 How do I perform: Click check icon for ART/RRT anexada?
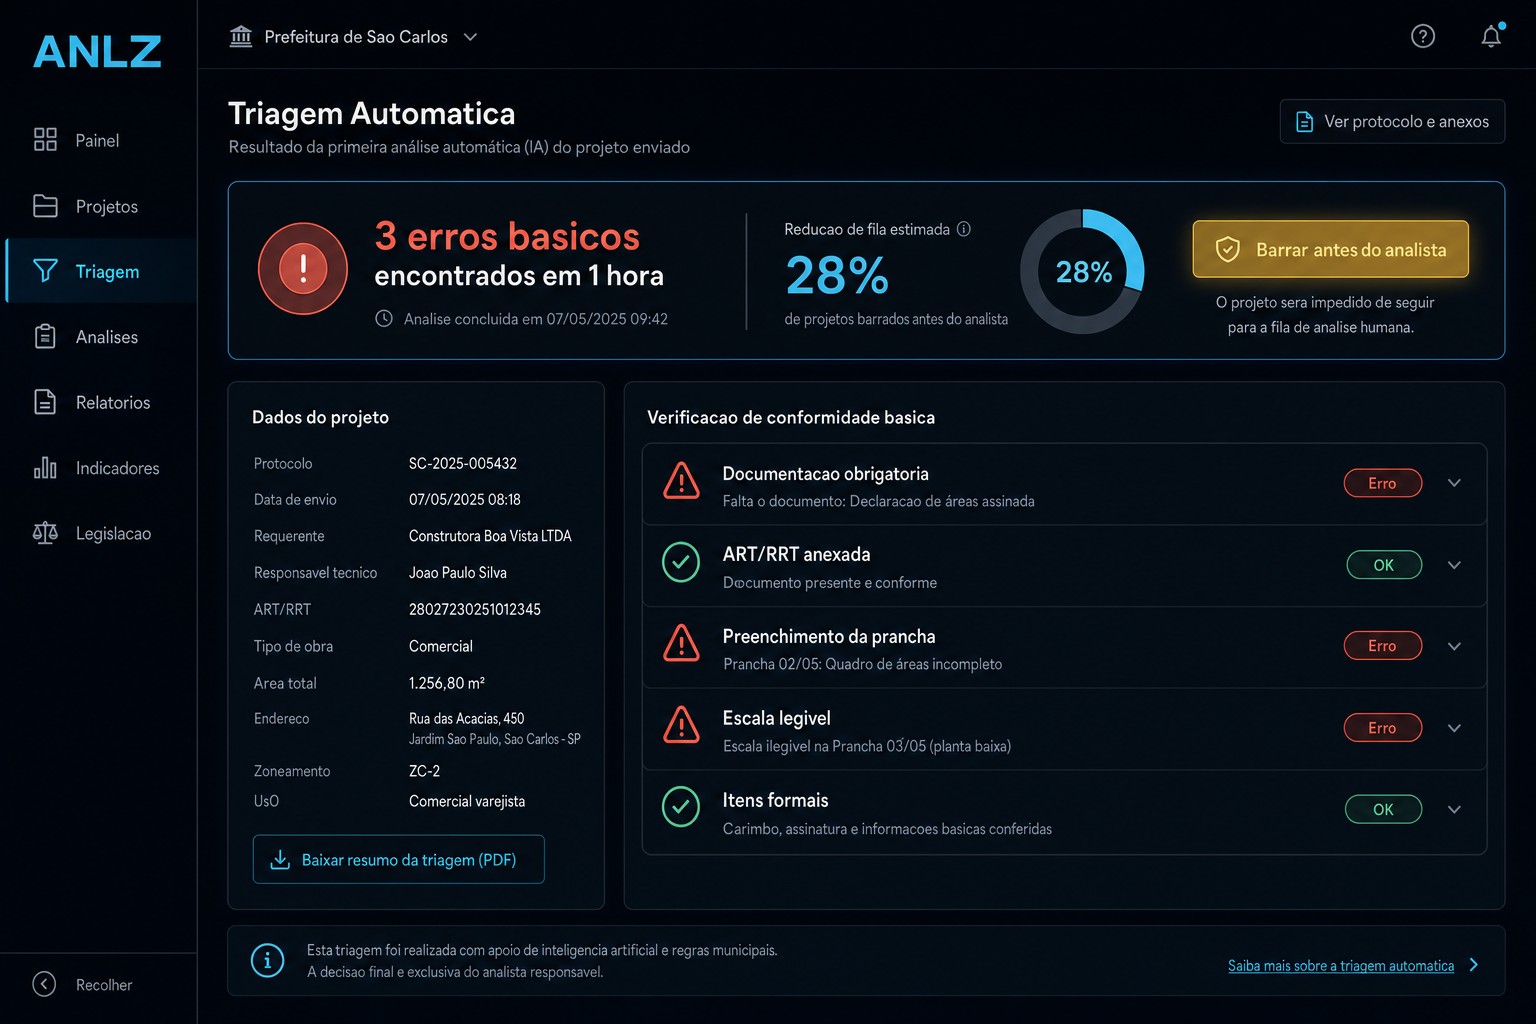[681, 563]
